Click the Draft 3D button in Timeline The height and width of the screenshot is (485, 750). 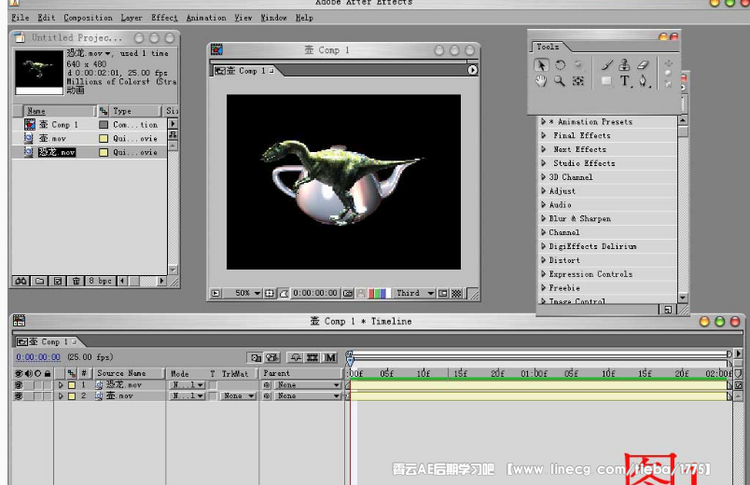(272, 358)
